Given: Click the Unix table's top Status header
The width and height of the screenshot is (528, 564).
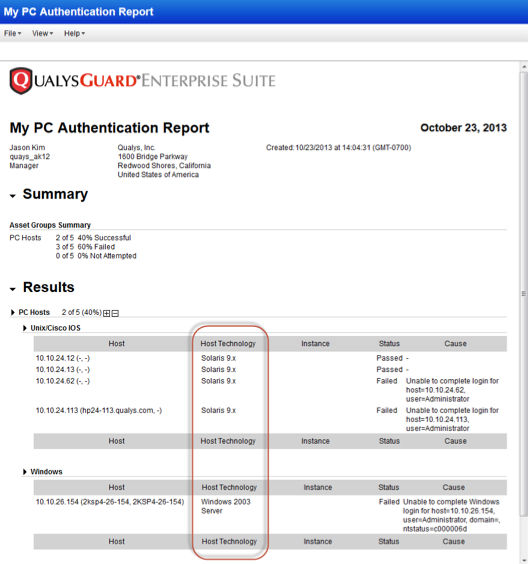Looking at the screenshot, I should 389,344.
